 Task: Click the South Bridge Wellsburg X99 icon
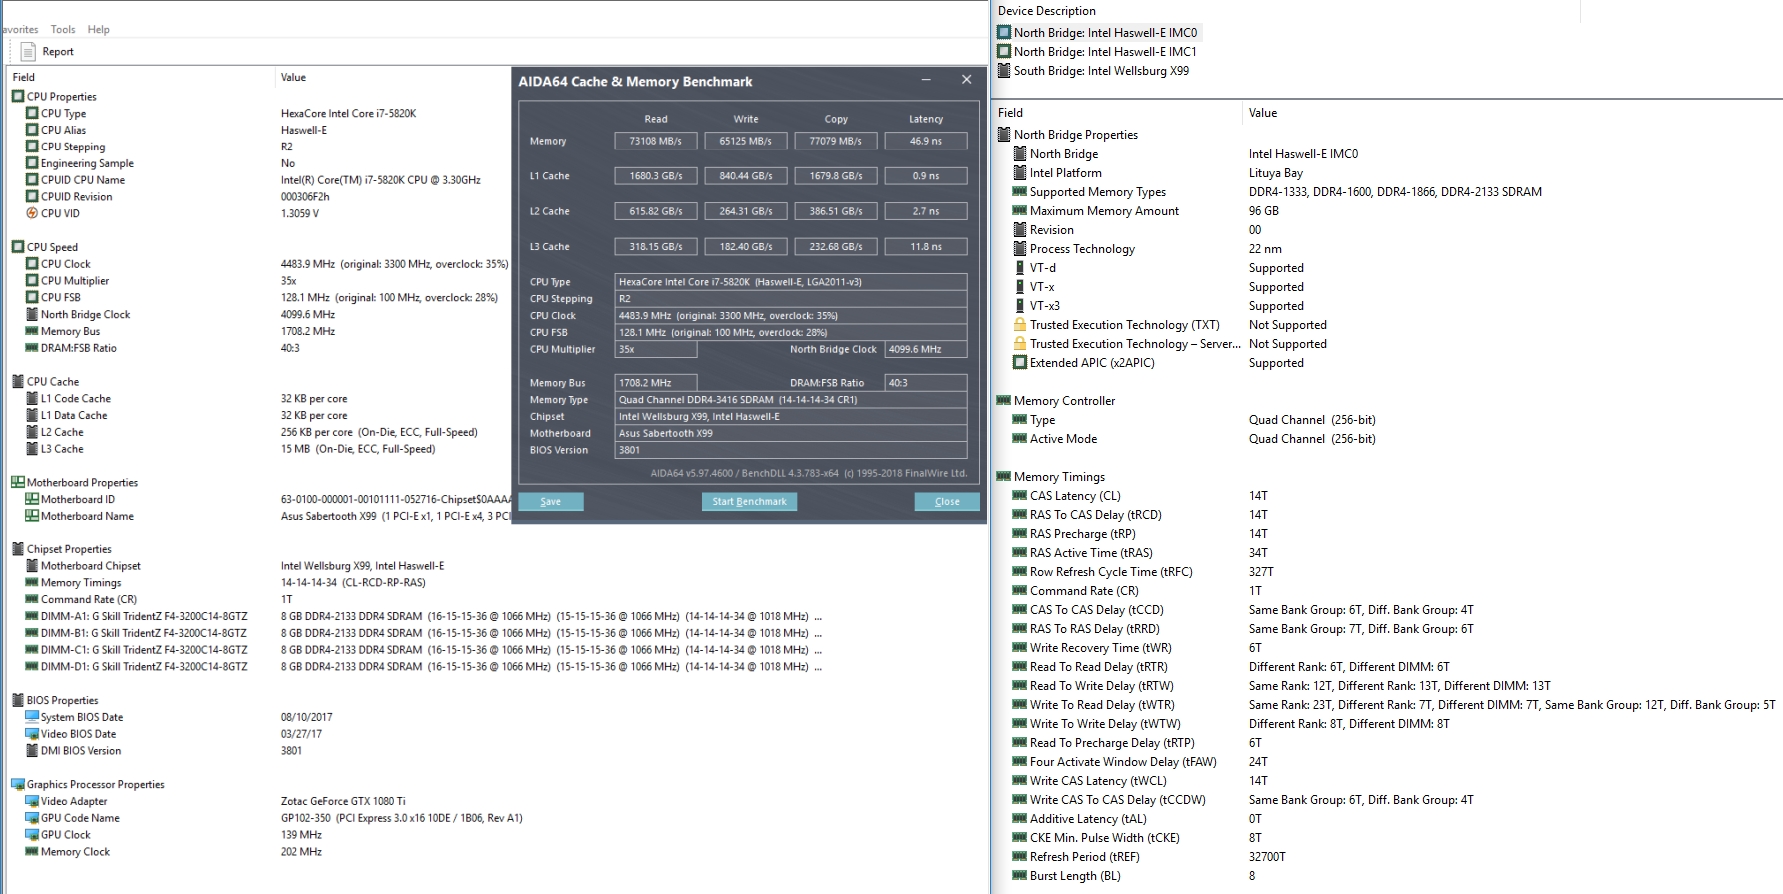click(1004, 71)
